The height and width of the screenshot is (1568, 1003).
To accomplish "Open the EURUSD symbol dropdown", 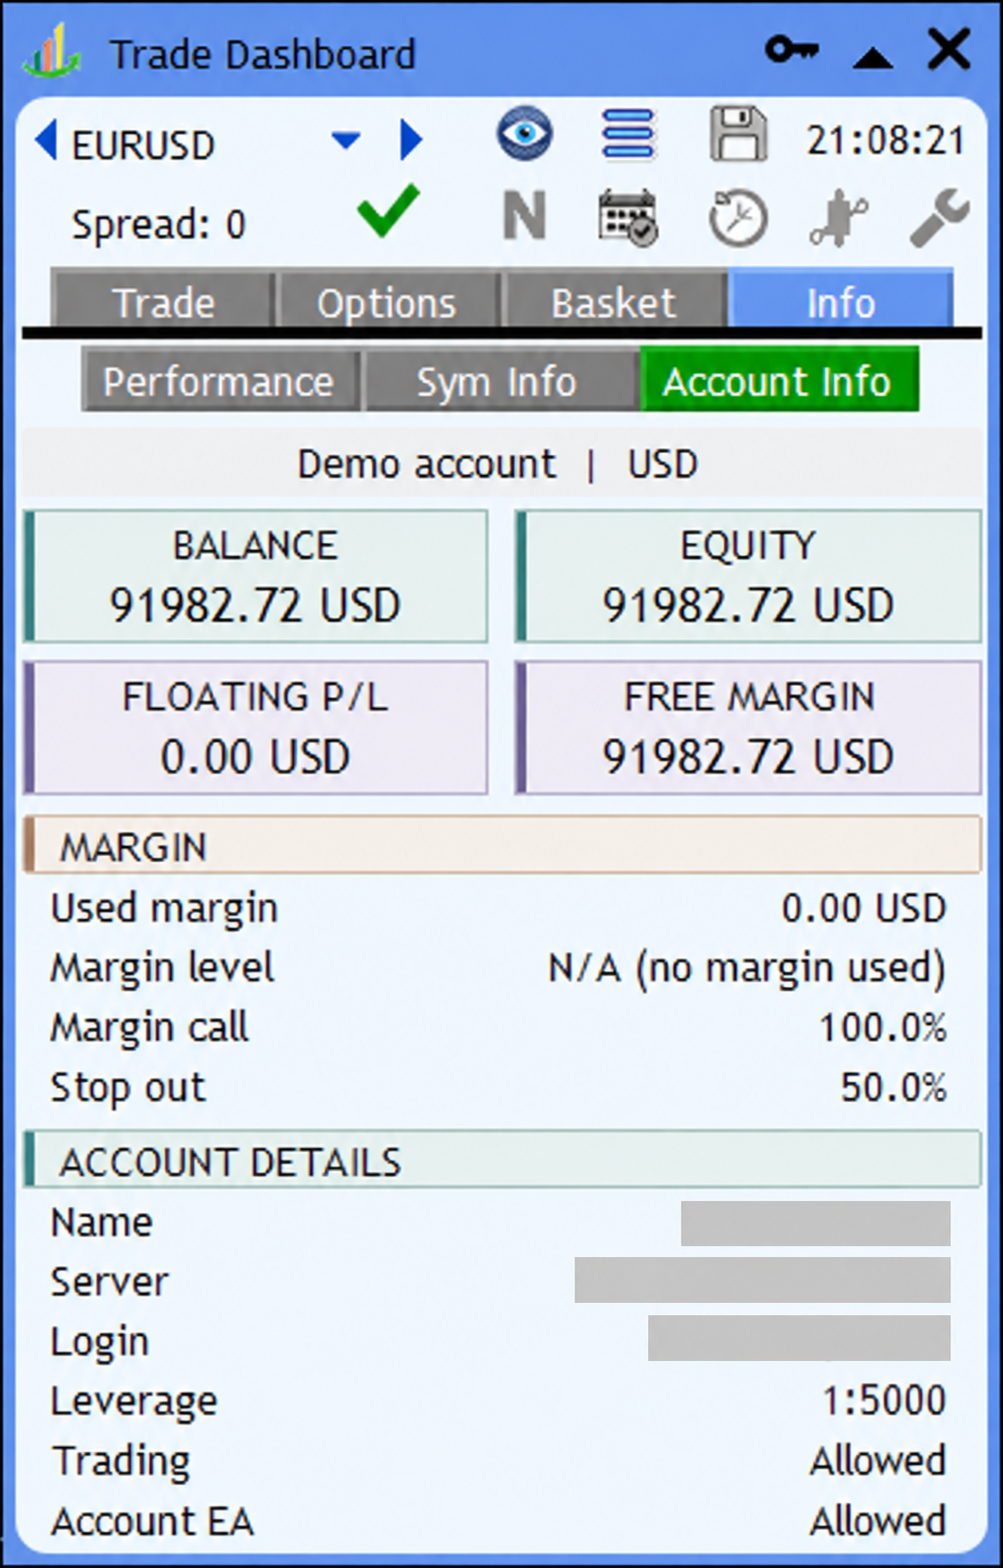I will (346, 141).
